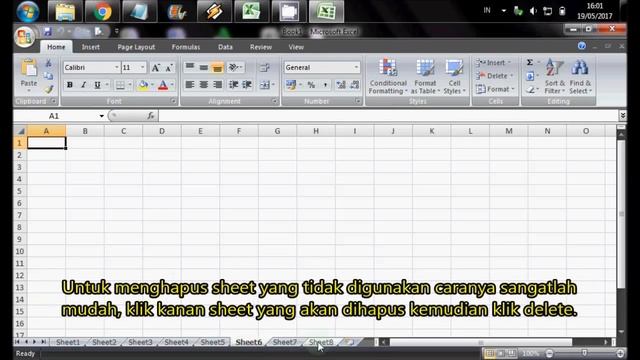The image size is (640, 360).
Task: Open the Review ribbon tab
Action: 261,47
